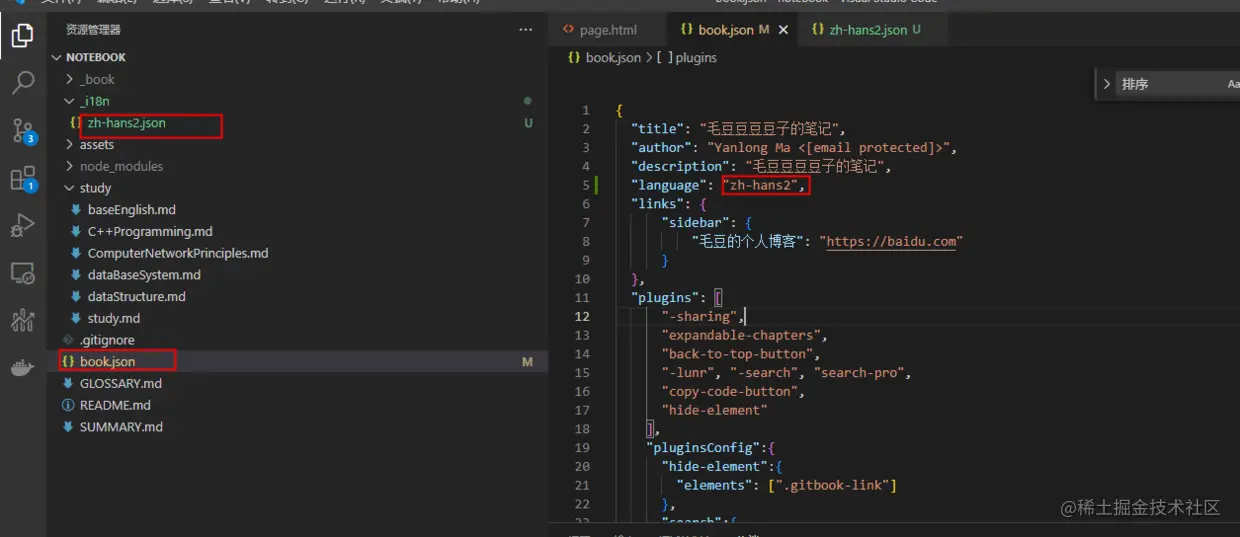Open GLOSSARY.md file
This screenshot has height=537, width=1240.
tap(120, 383)
